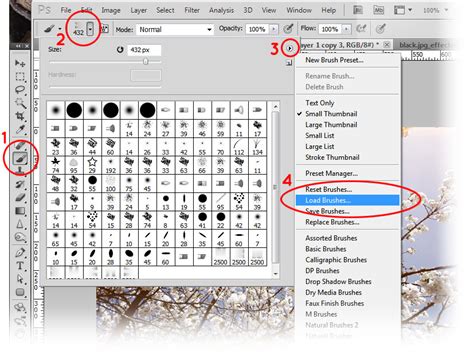Select the Clone Stamp tool
This screenshot has width=474, height=363.
(x=20, y=171)
